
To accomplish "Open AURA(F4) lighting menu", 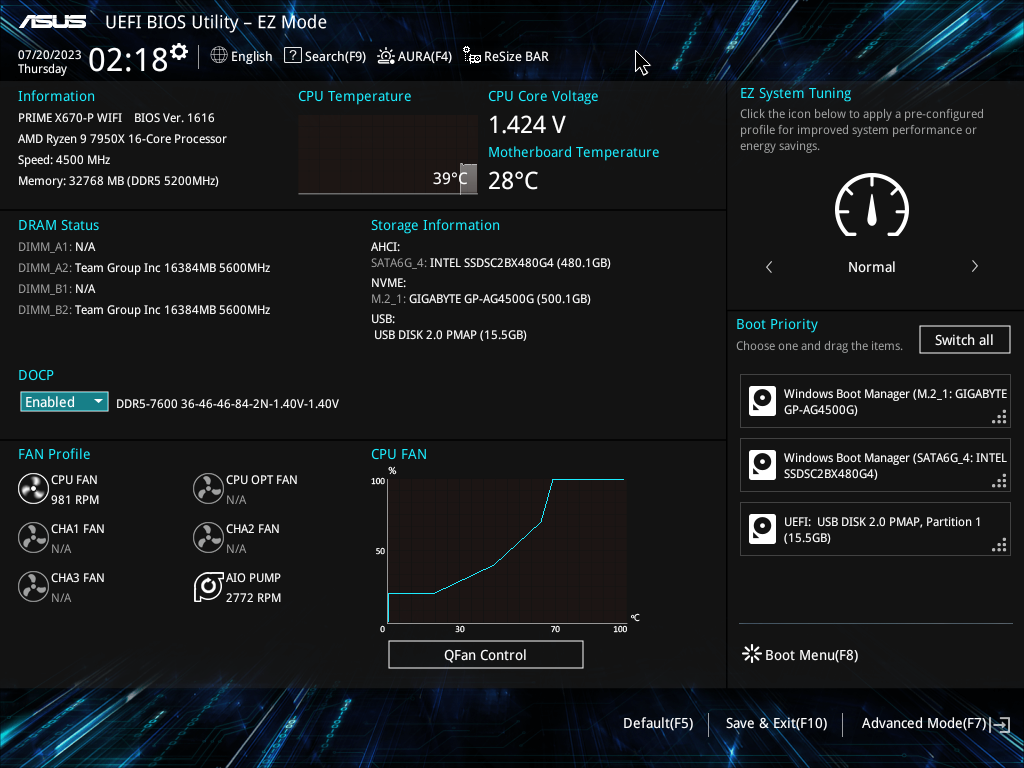I will coord(414,56).
